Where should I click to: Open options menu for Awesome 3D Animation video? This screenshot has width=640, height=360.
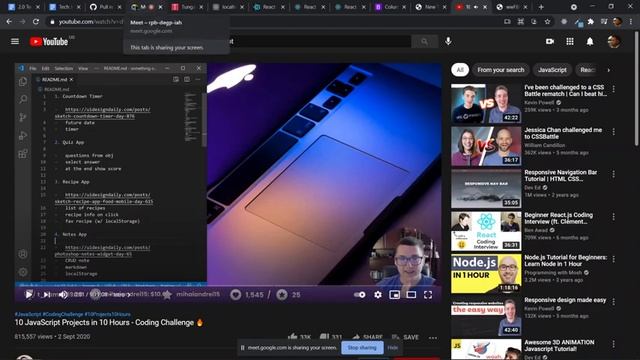pyautogui.click(x=613, y=344)
